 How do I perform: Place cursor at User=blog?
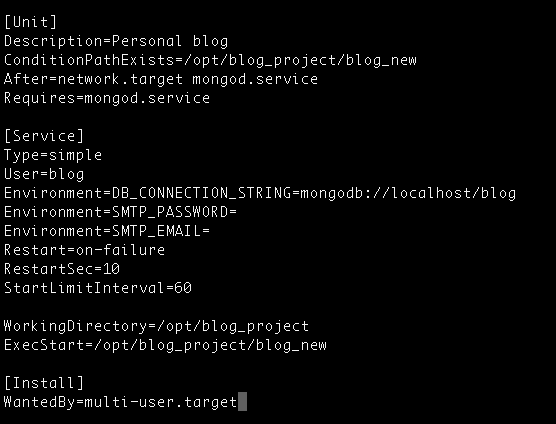pyautogui.click(x=44, y=174)
